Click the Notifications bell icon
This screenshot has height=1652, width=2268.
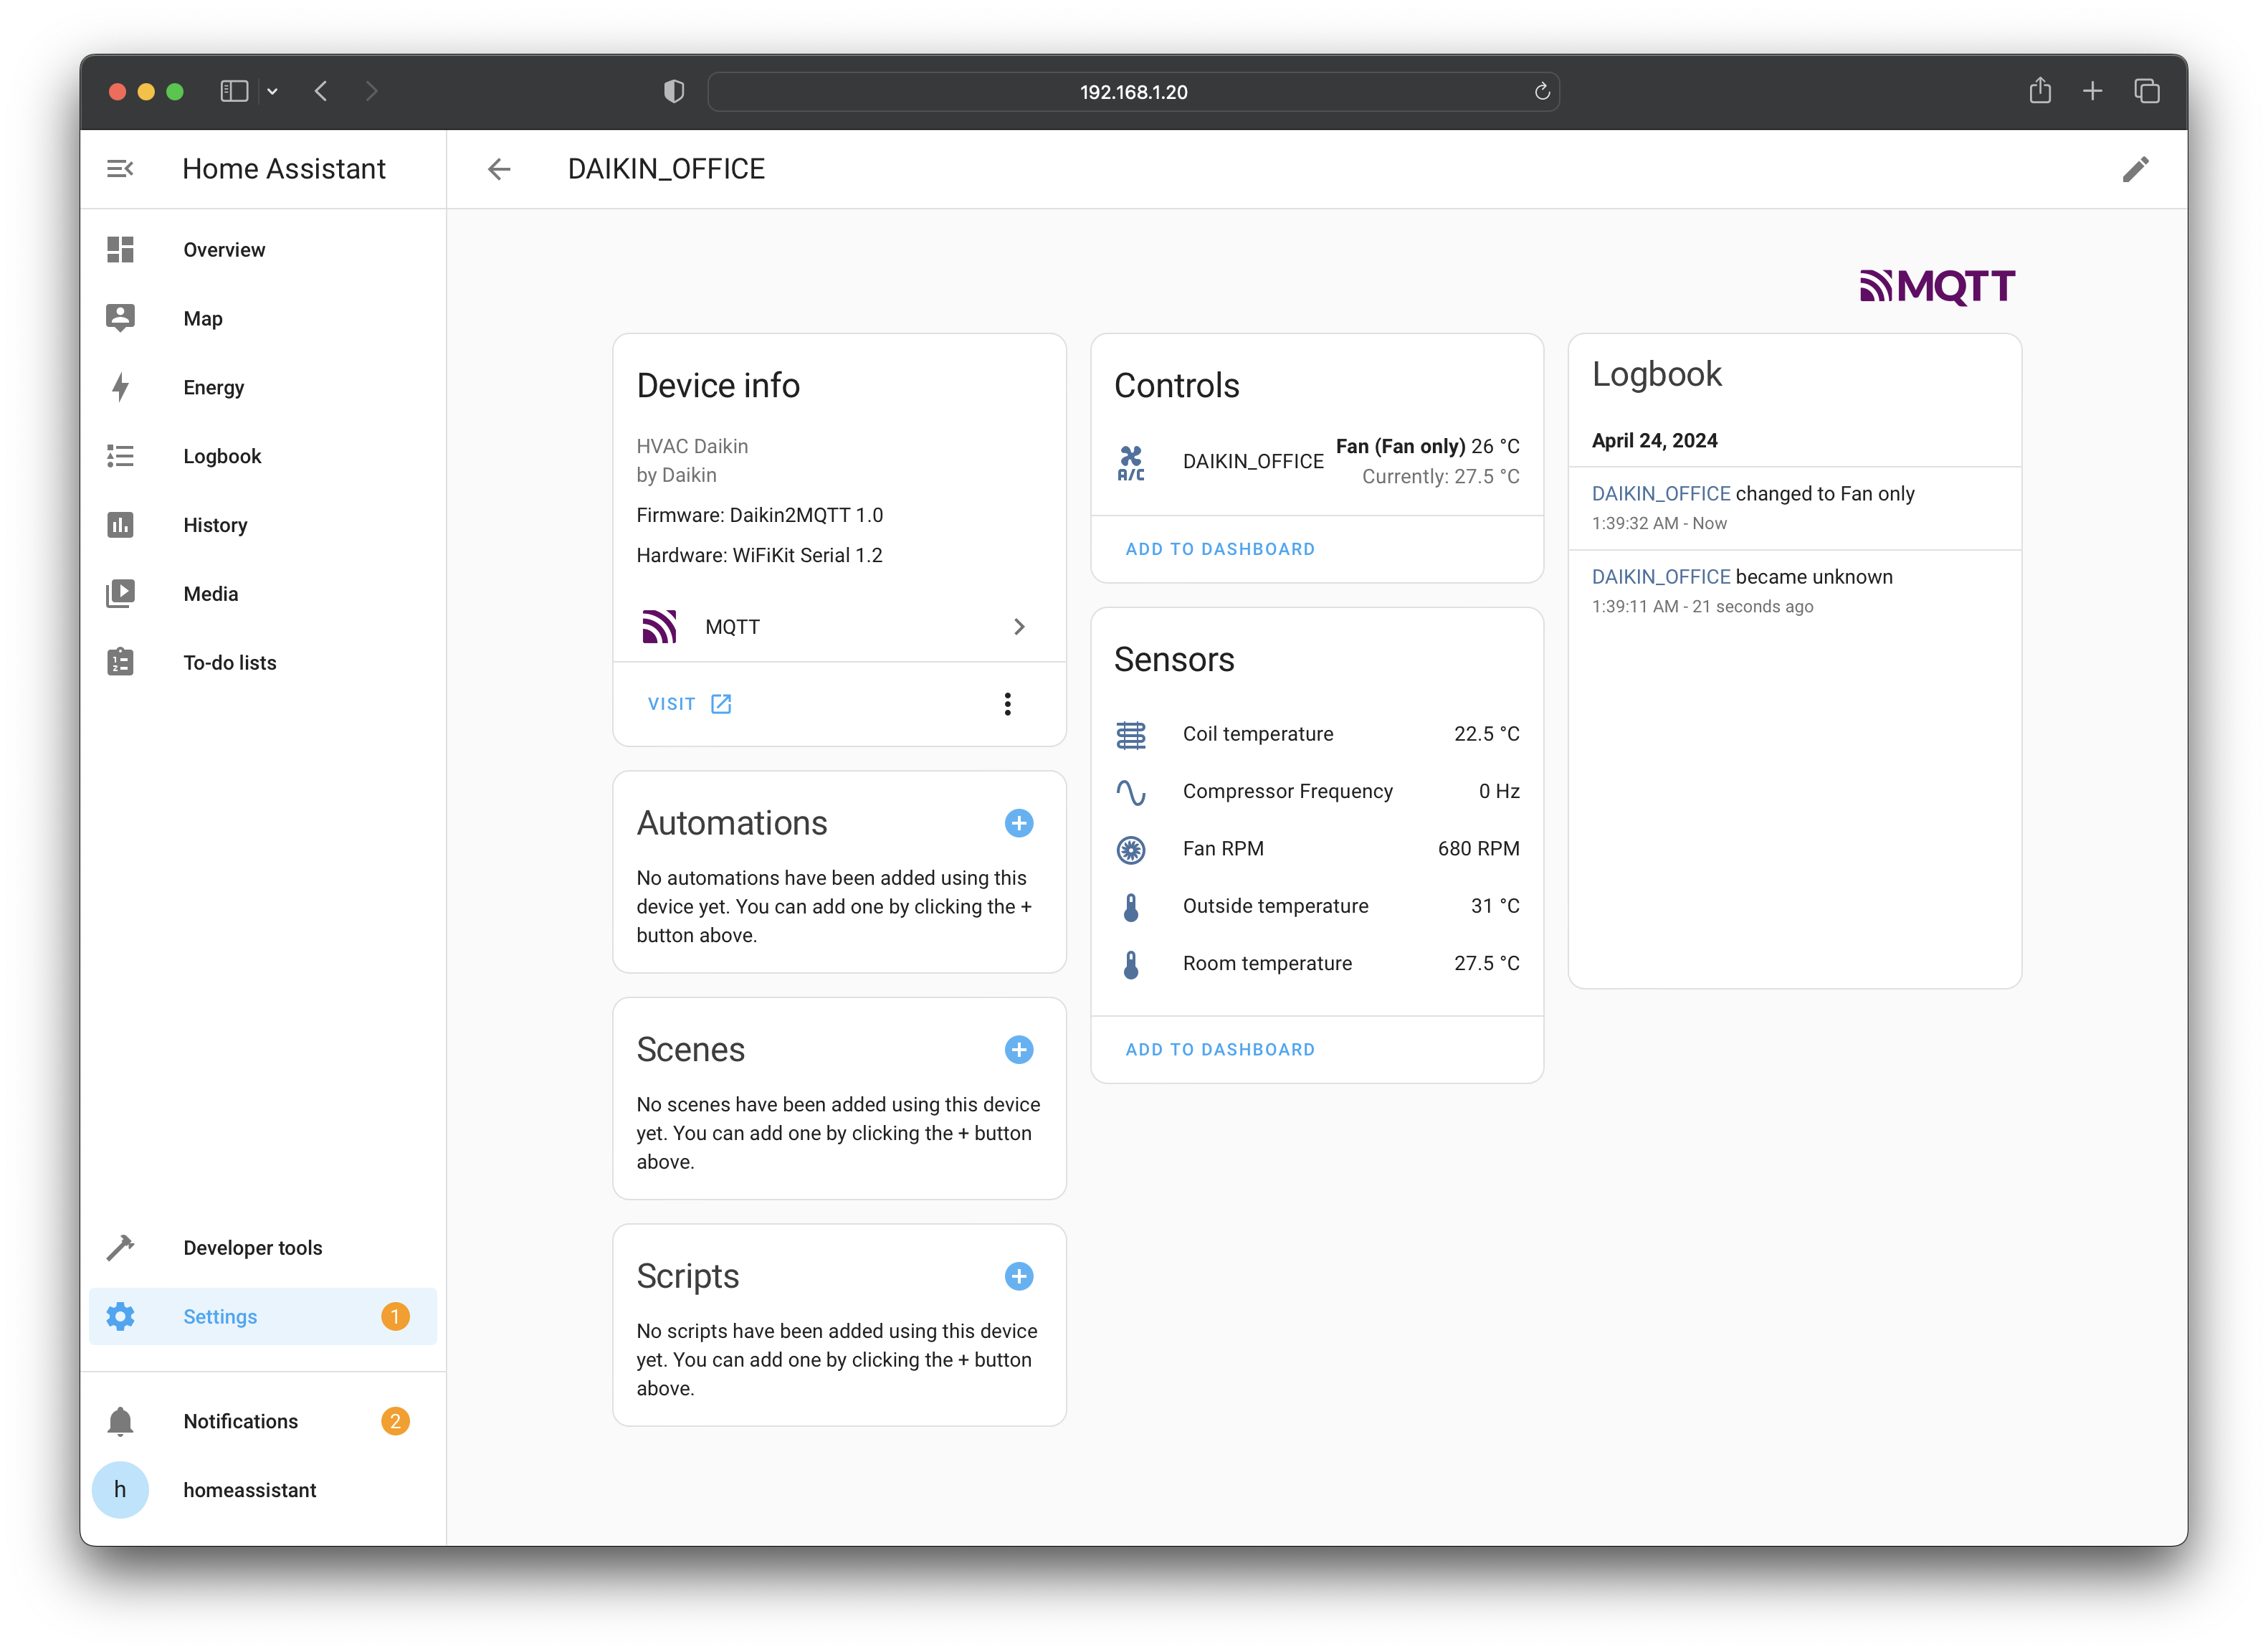(x=120, y=1420)
